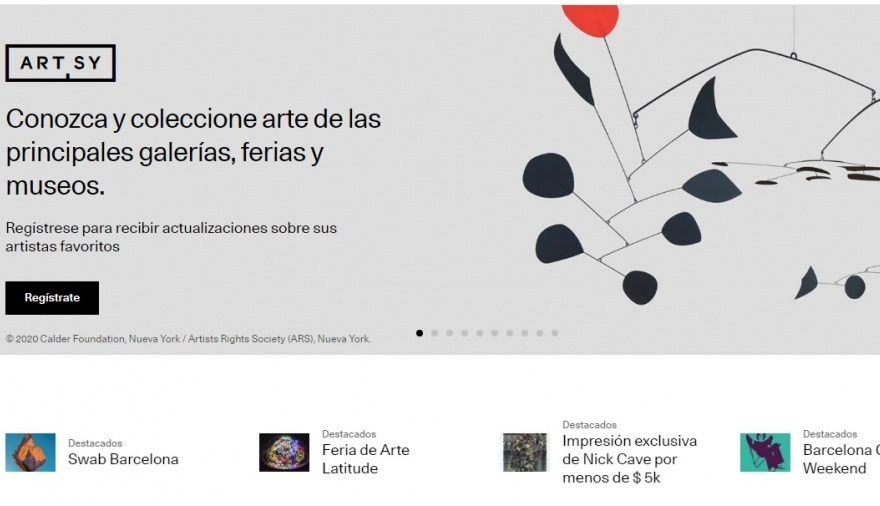
Task: Select the fifth carousel dot
Action: click(480, 333)
